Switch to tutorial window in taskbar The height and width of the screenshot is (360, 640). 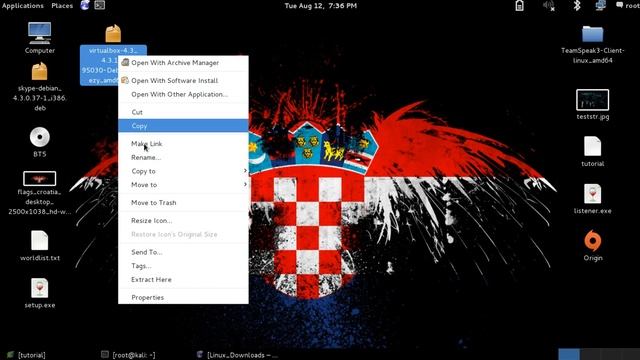click(x=27, y=355)
